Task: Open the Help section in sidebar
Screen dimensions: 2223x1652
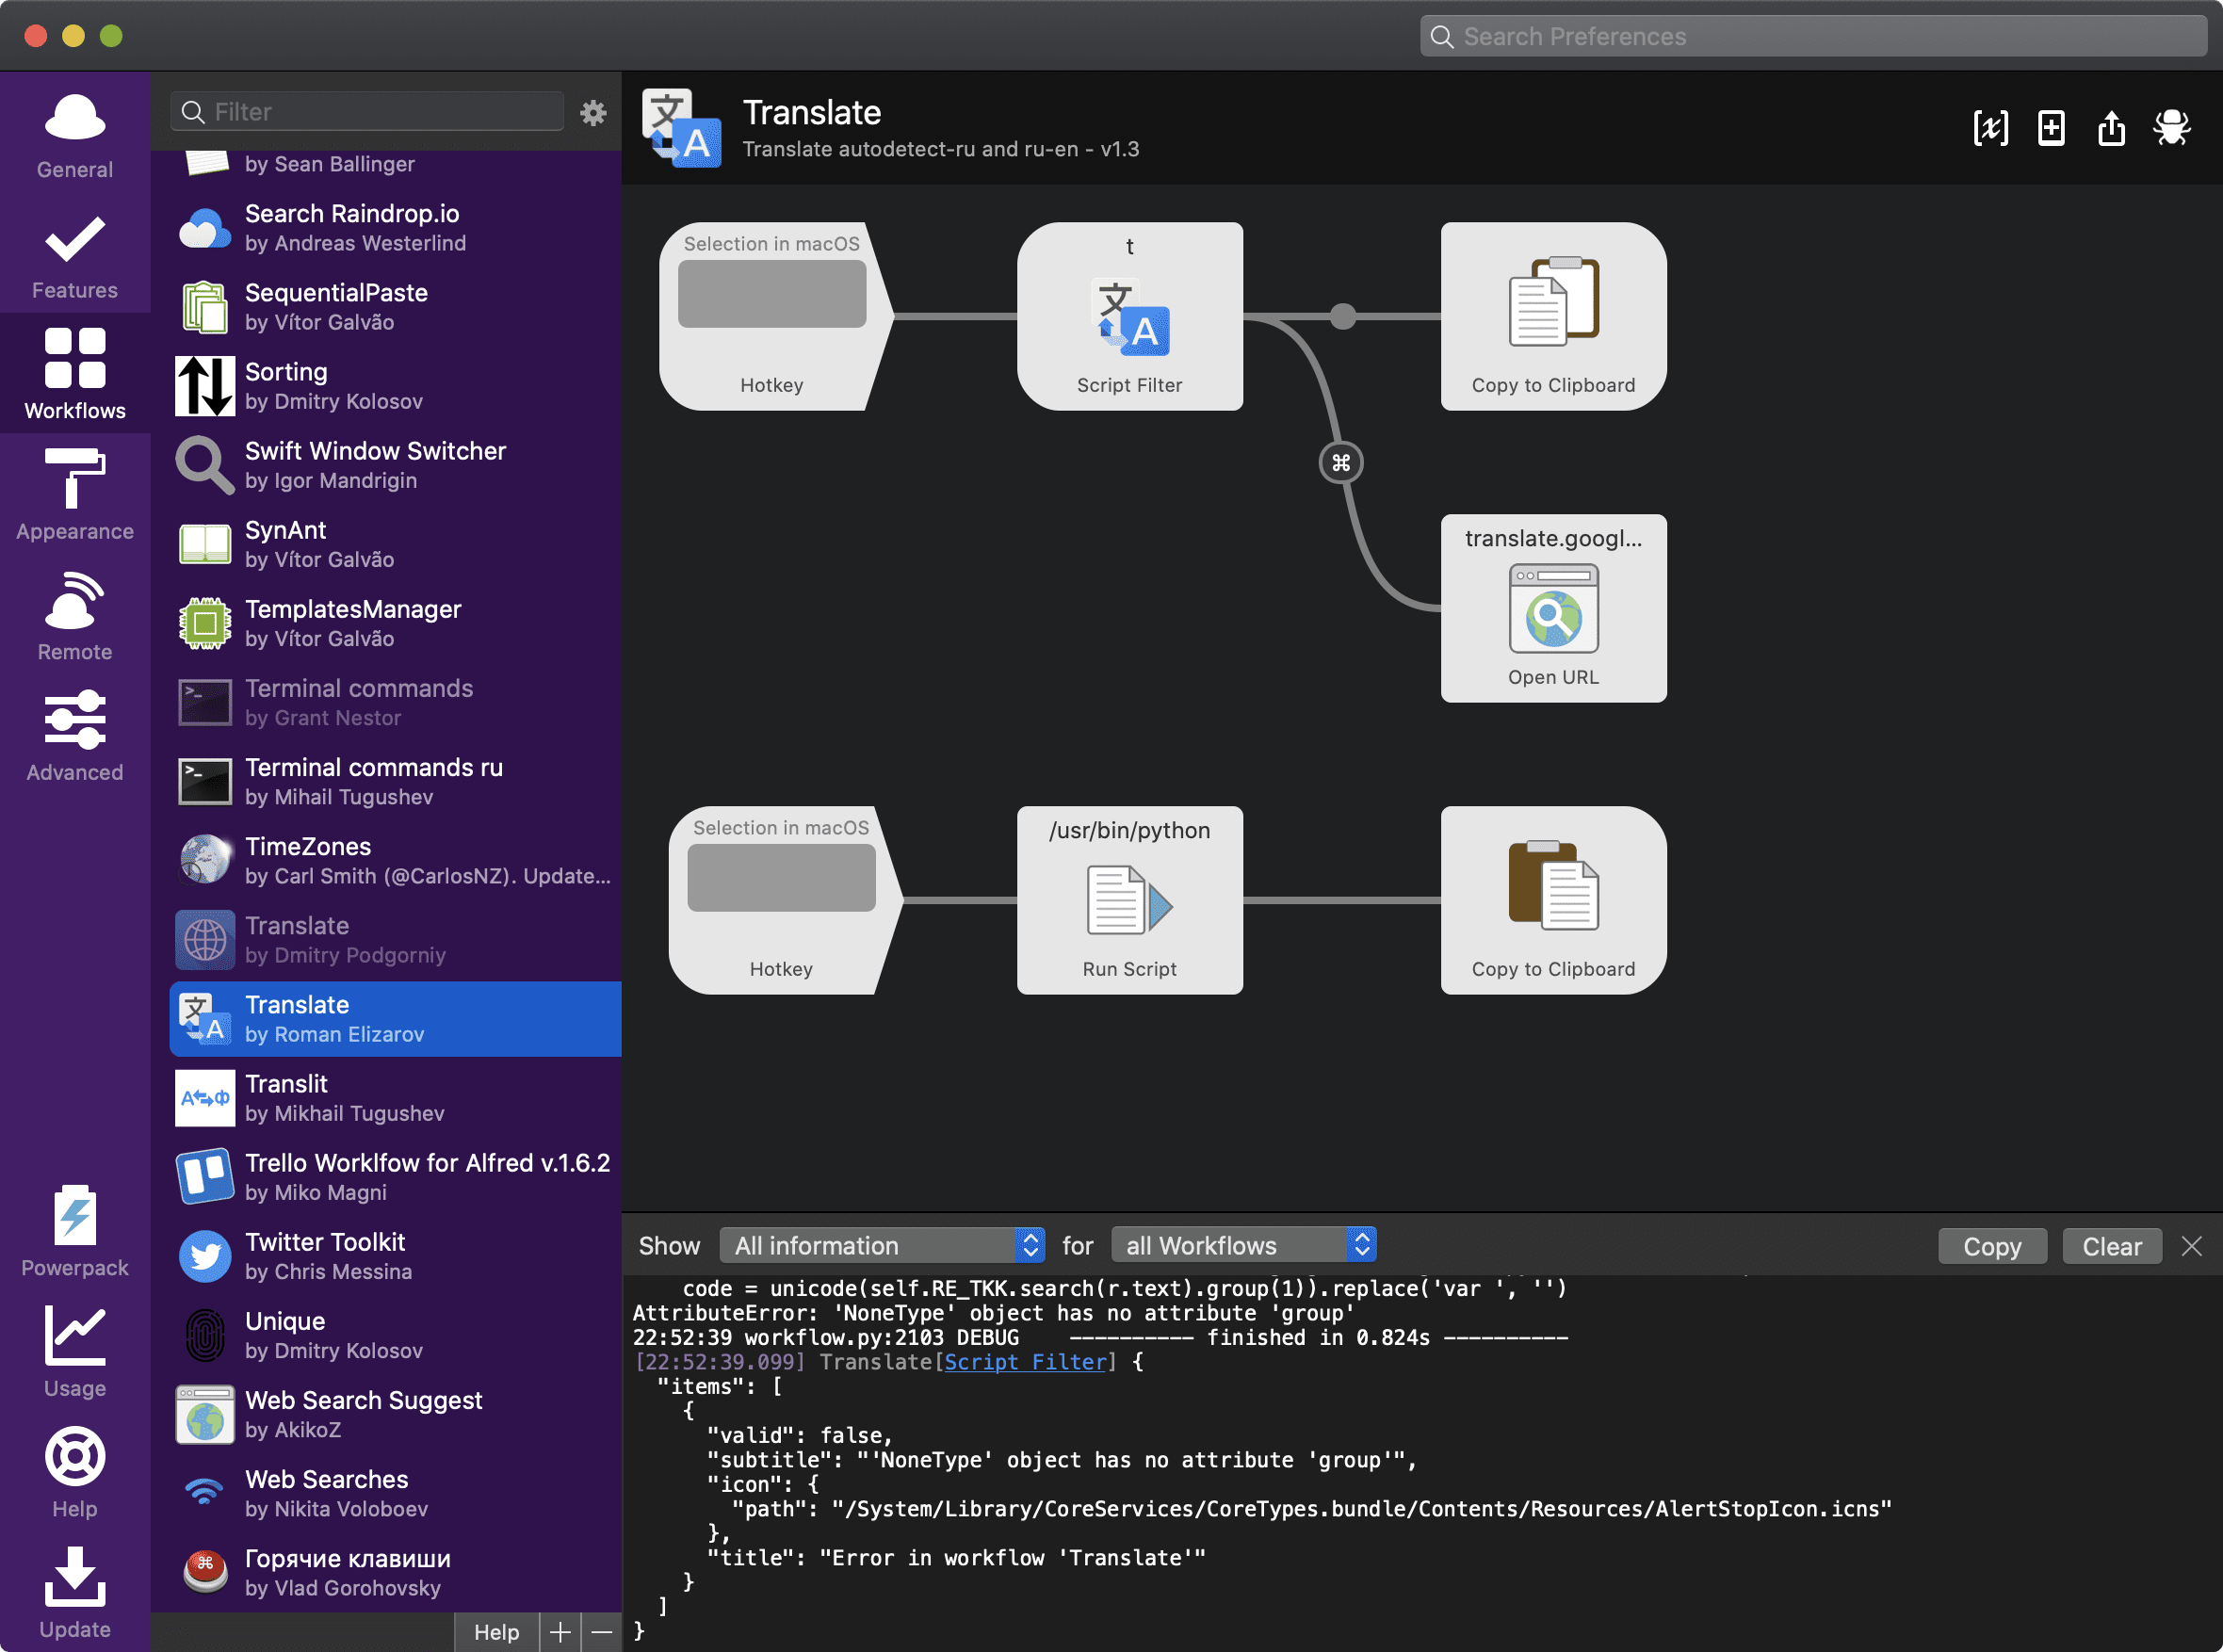Action: [75, 1472]
